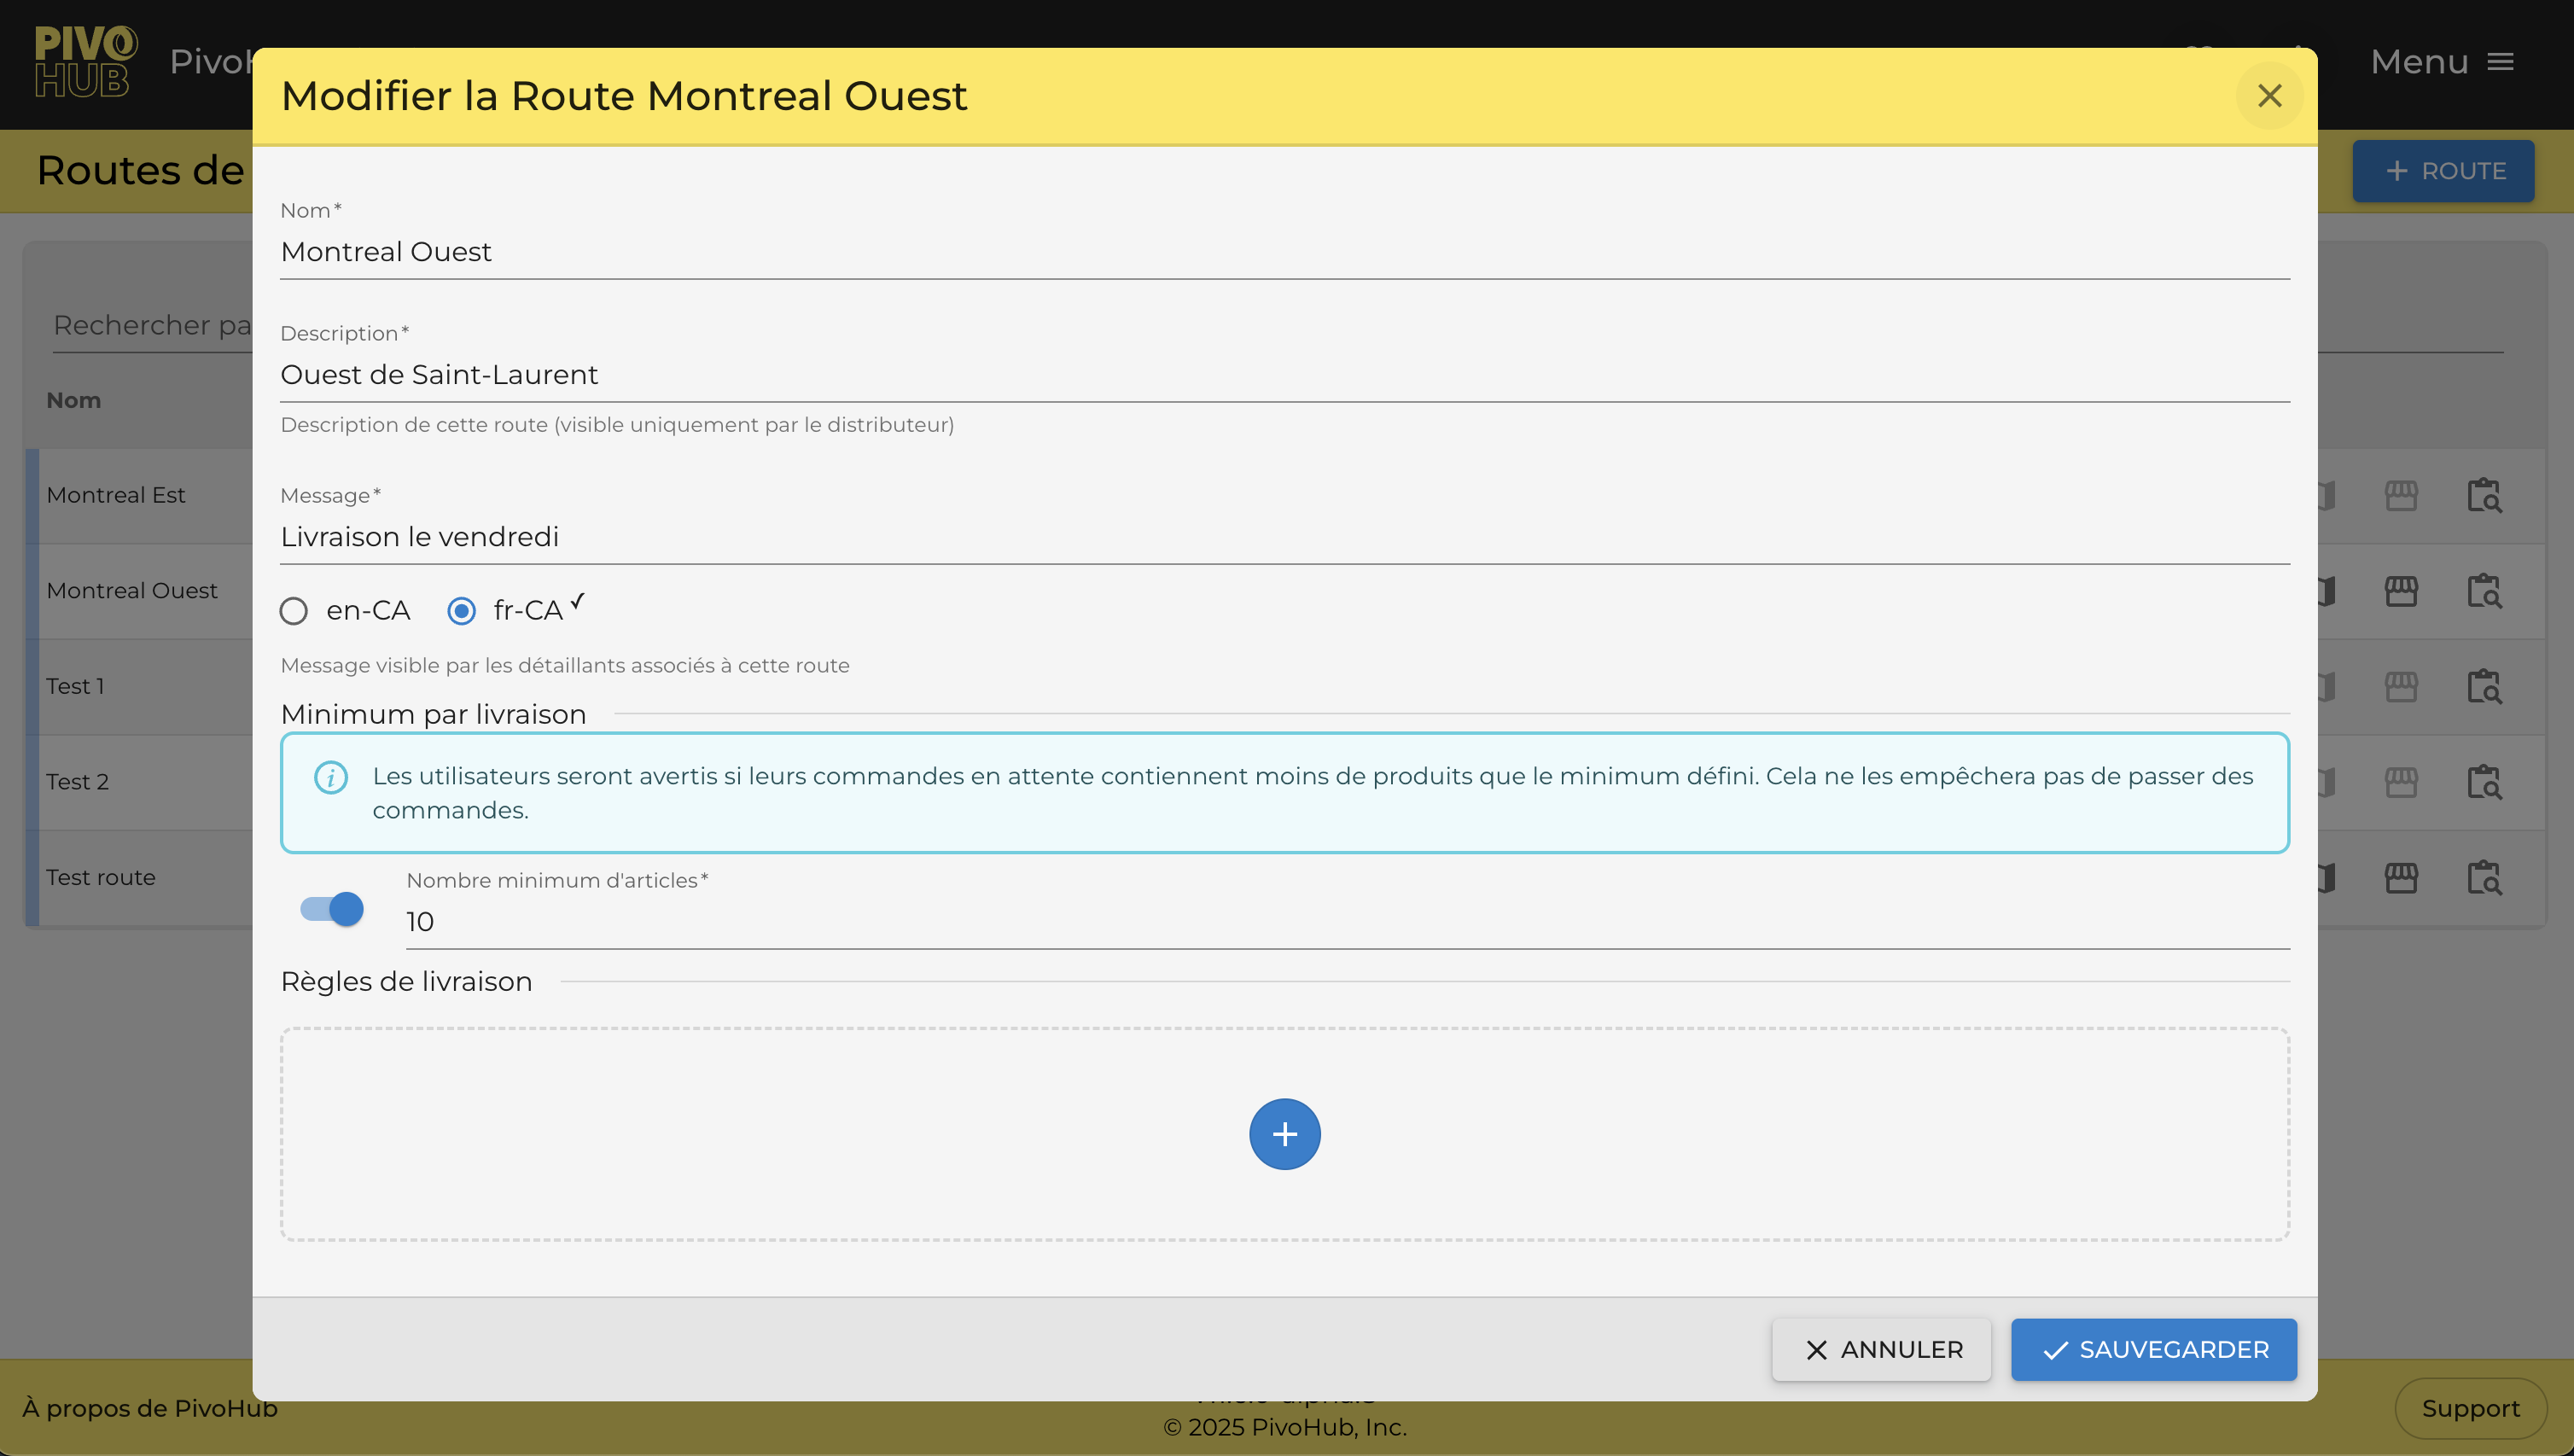Click the + ROUTE button
The height and width of the screenshot is (1456, 2574).
point(2443,171)
